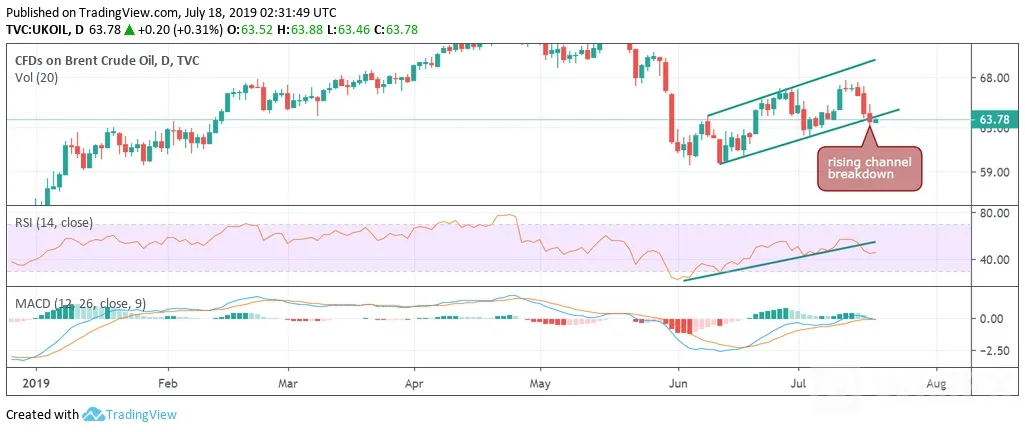1025x432 pixels.
Task: Click the RSI 80.00 scale value
Action: [x=996, y=213]
